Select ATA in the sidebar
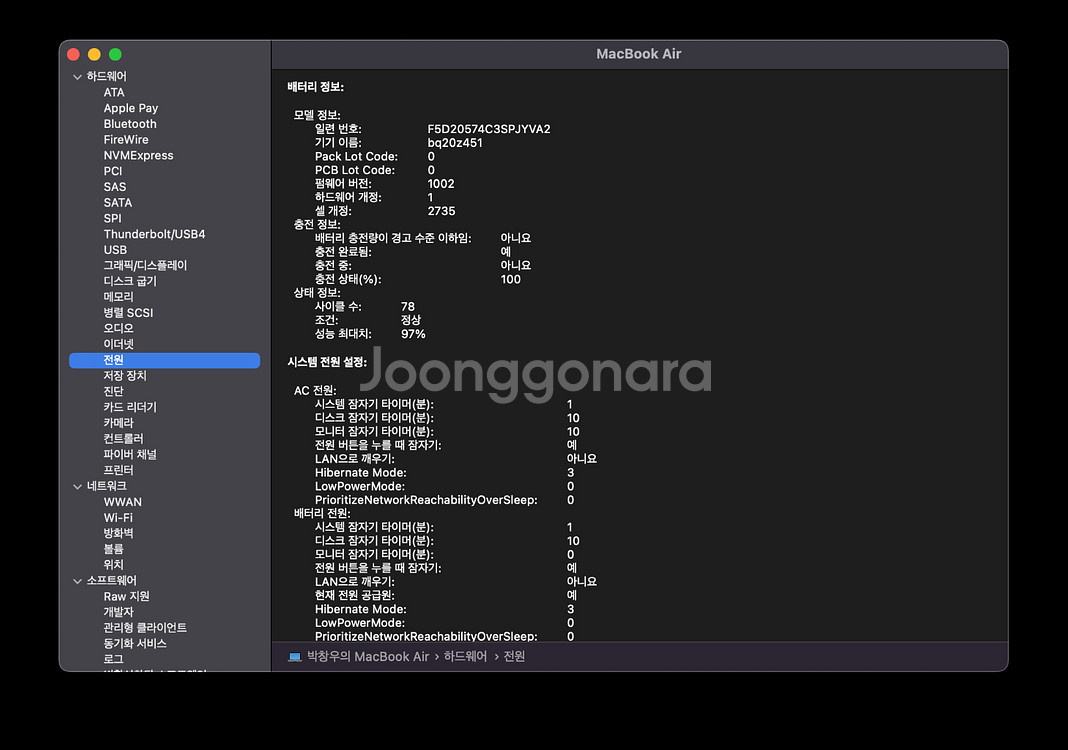Viewport: 1068px width, 750px height. [114, 93]
